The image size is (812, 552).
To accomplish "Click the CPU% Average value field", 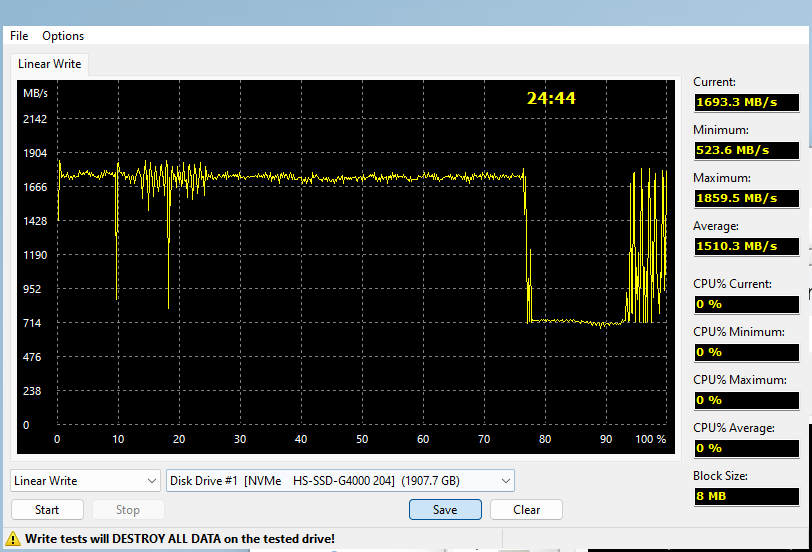I will tap(746, 448).
